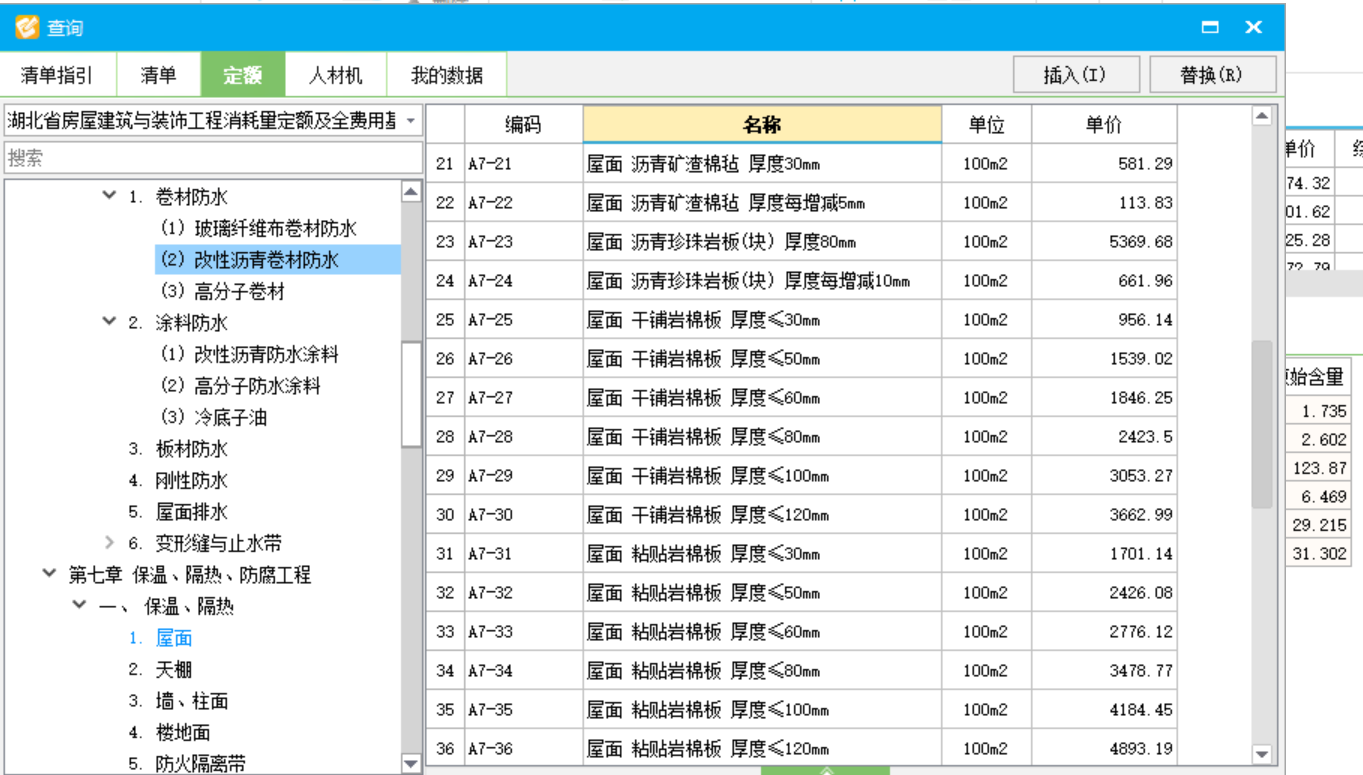Select row A7-27 干铺岩棉板 厚度≤60mm
Image resolution: width=1363 pixels, height=775 pixels.
[801, 397]
